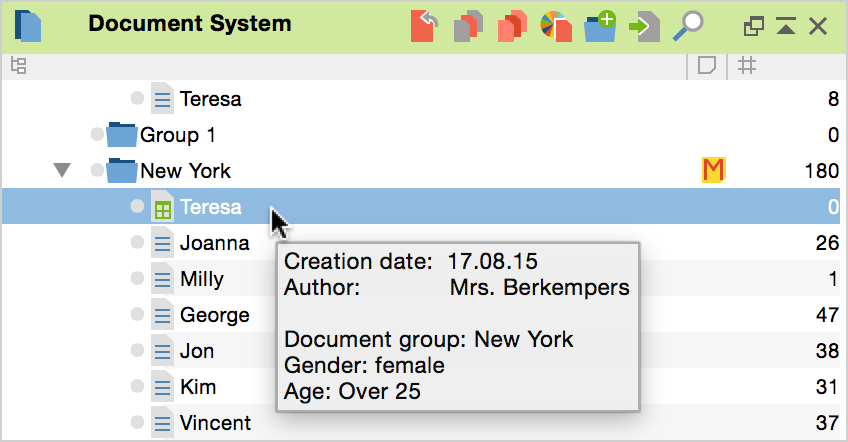Image resolution: width=848 pixels, height=442 pixels.
Task: Open the colorful pie chart document icon
Action: tap(556, 26)
